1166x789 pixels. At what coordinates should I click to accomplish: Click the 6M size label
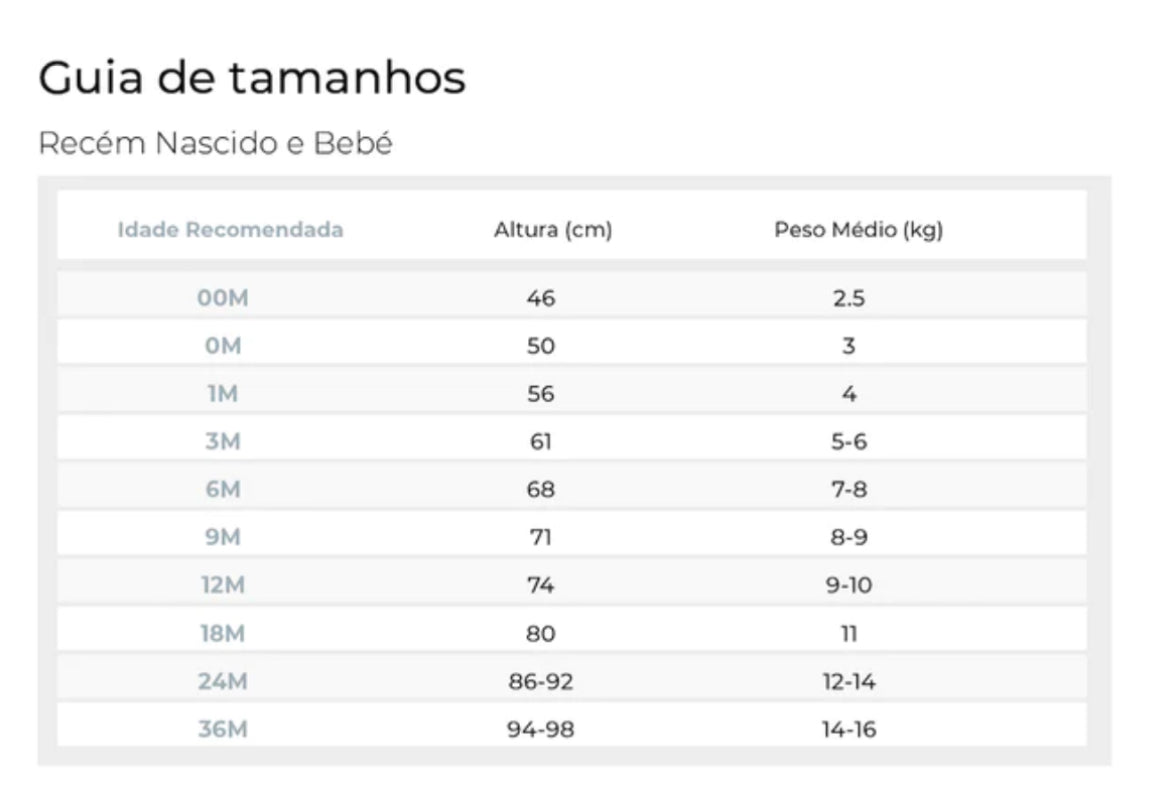click(x=223, y=490)
